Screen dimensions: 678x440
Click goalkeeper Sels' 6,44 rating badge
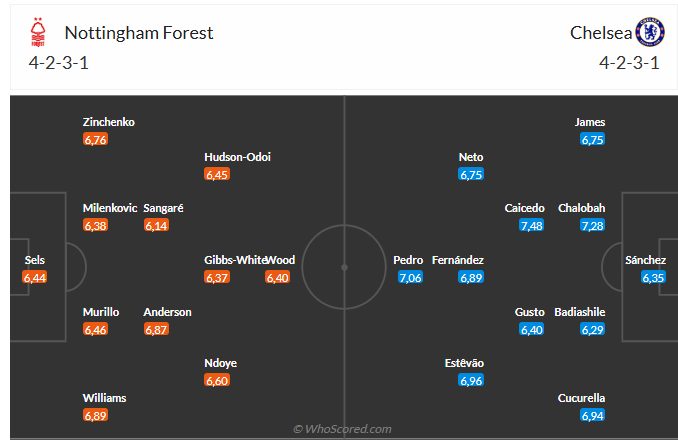click(35, 277)
